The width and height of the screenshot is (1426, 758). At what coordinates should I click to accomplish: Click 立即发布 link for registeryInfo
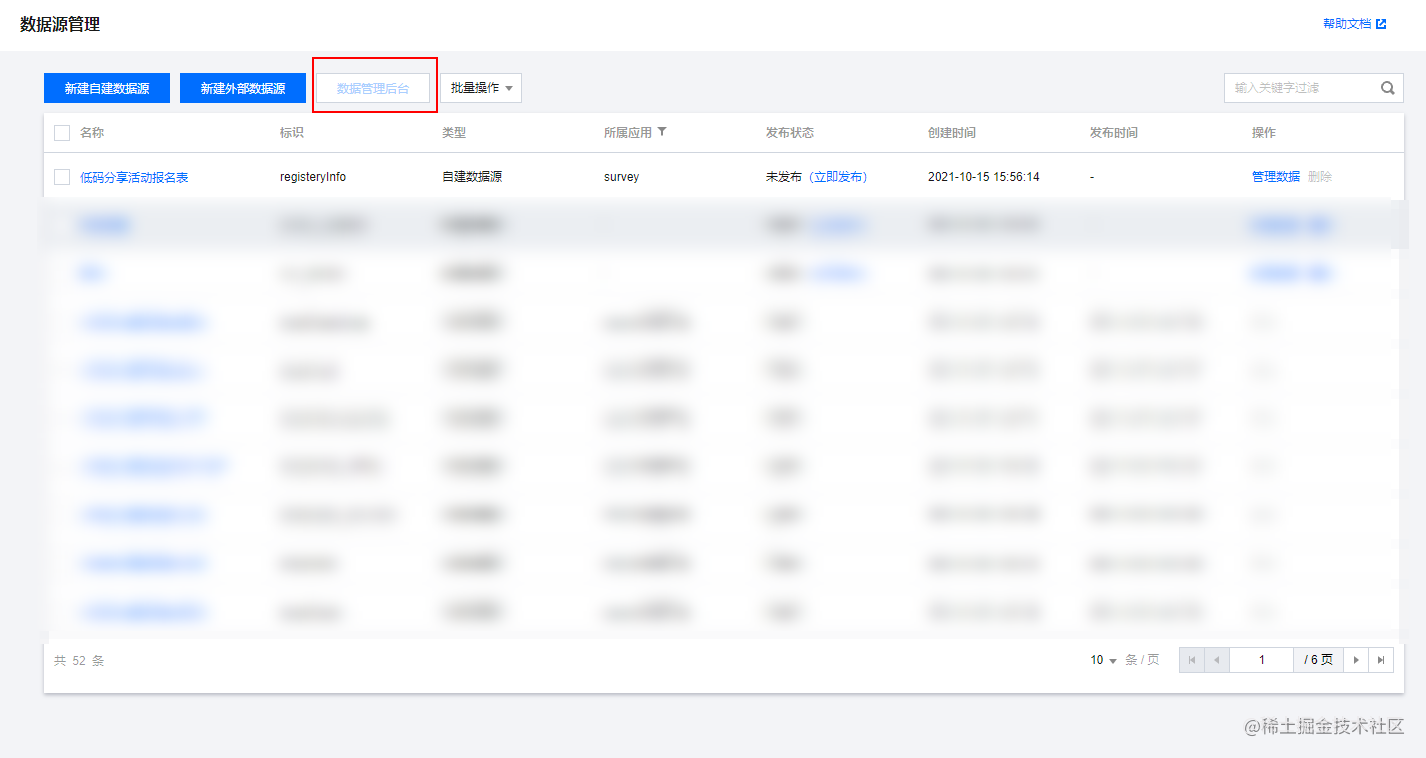pos(838,177)
